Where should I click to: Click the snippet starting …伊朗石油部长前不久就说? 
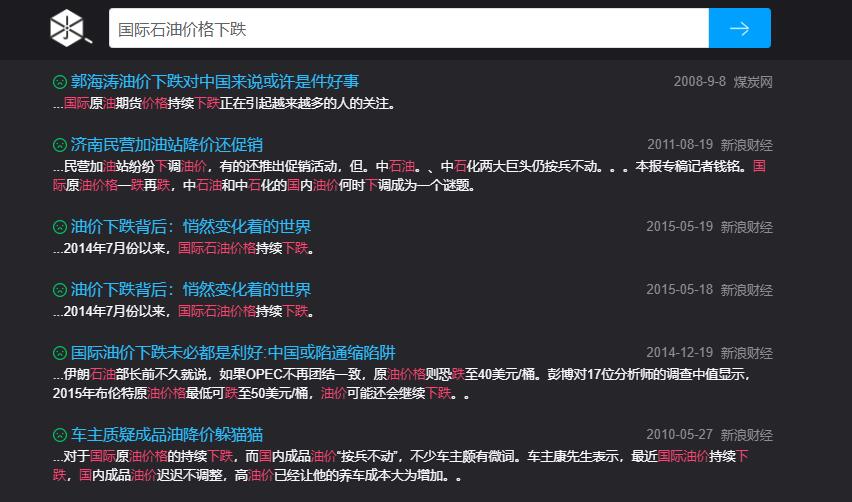coord(402,384)
